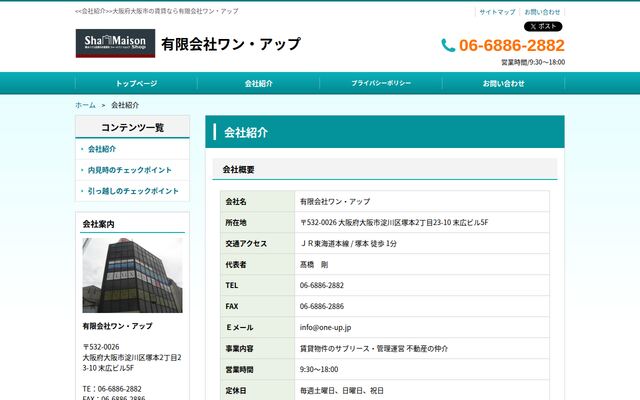640x400 pixels.
Task: Go to ホーム in the breadcrumb
Action: pos(85,105)
